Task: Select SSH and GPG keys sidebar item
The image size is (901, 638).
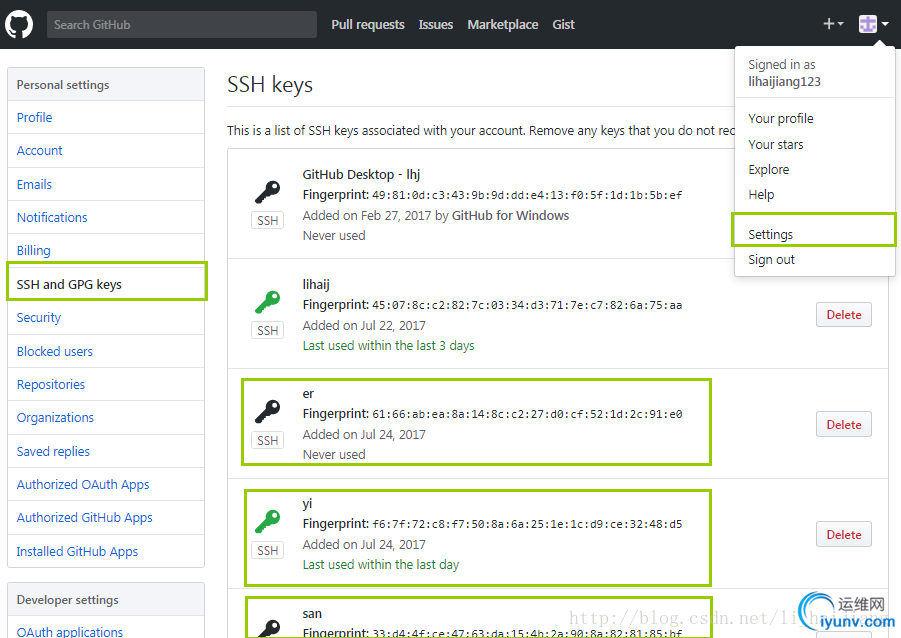Action: 106,285
